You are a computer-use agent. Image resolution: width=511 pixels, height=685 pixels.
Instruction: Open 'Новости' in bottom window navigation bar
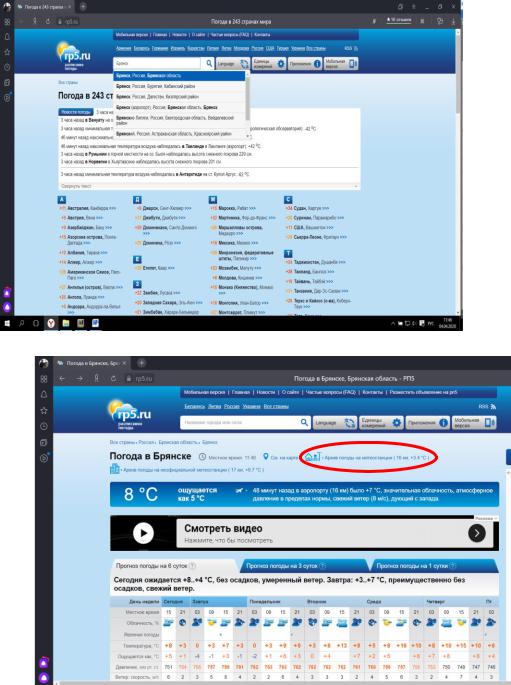coord(266,392)
